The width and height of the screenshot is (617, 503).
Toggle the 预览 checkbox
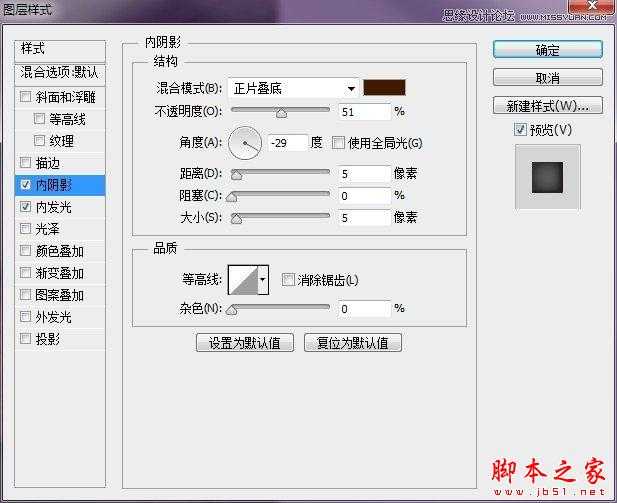point(520,129)
